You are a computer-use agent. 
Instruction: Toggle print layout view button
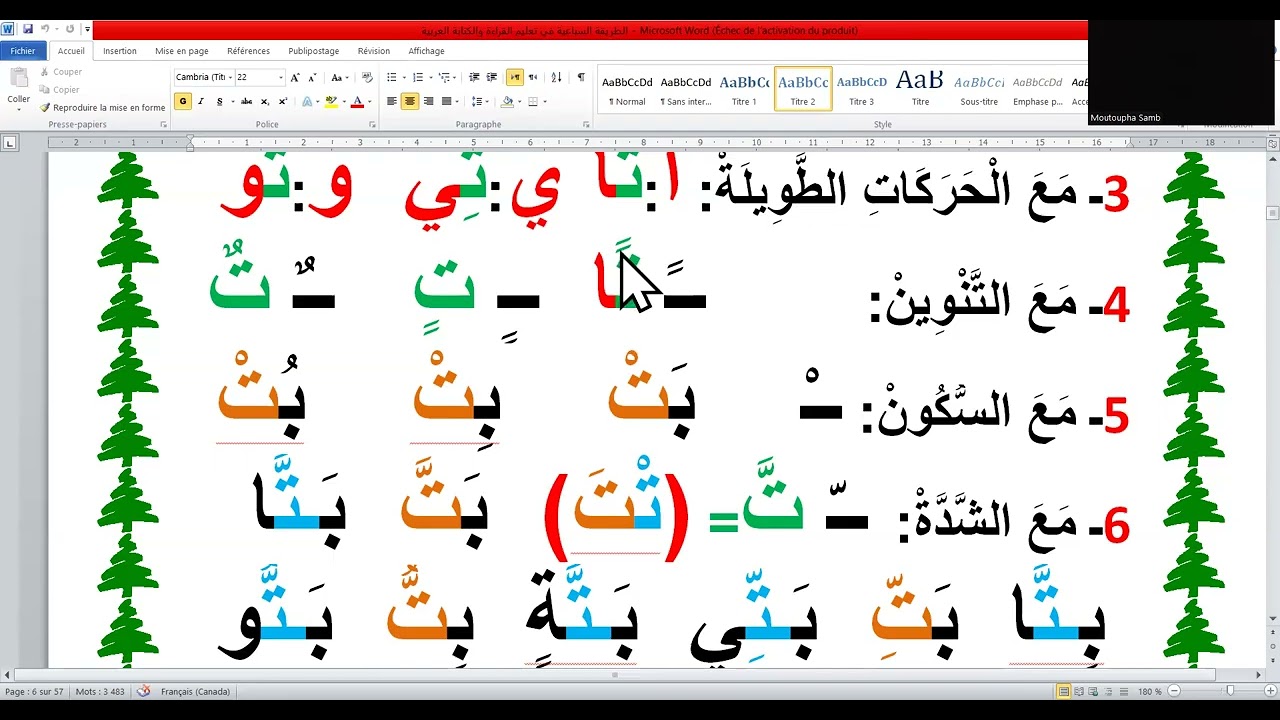pos(1064,691)
